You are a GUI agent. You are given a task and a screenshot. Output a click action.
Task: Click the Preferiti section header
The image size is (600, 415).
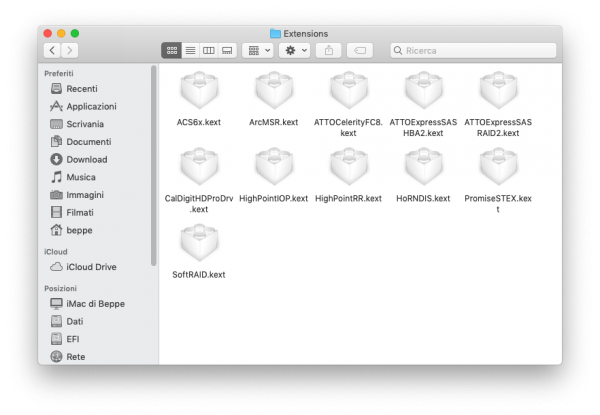pos(59,73)
